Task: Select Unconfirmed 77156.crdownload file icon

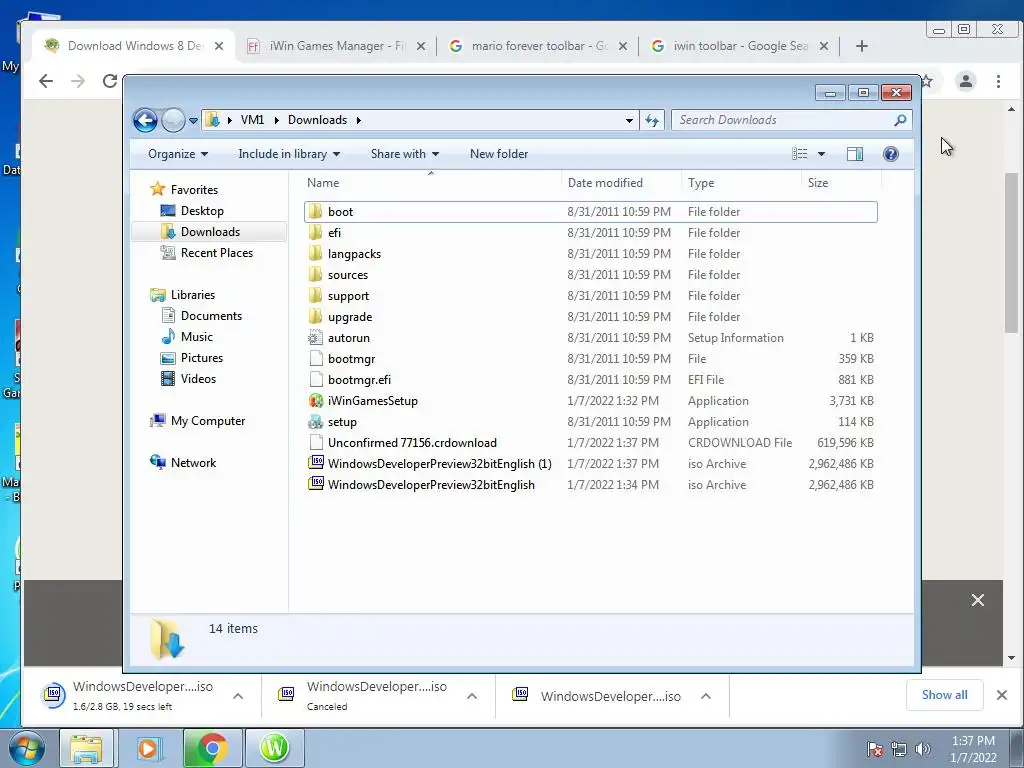Action: tap(316, 443)
